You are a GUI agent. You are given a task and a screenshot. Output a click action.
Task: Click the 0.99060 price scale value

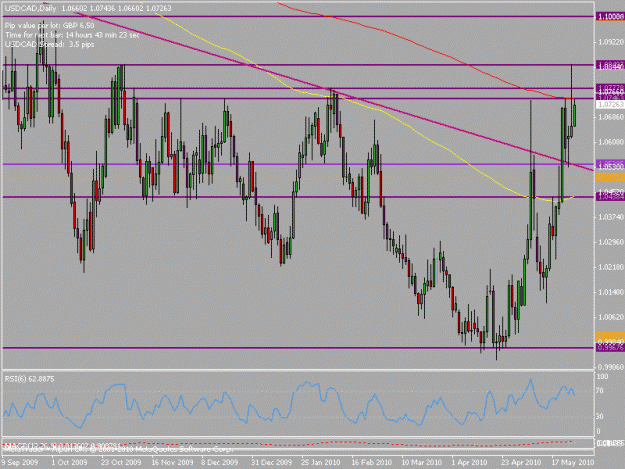coord(611,367)
